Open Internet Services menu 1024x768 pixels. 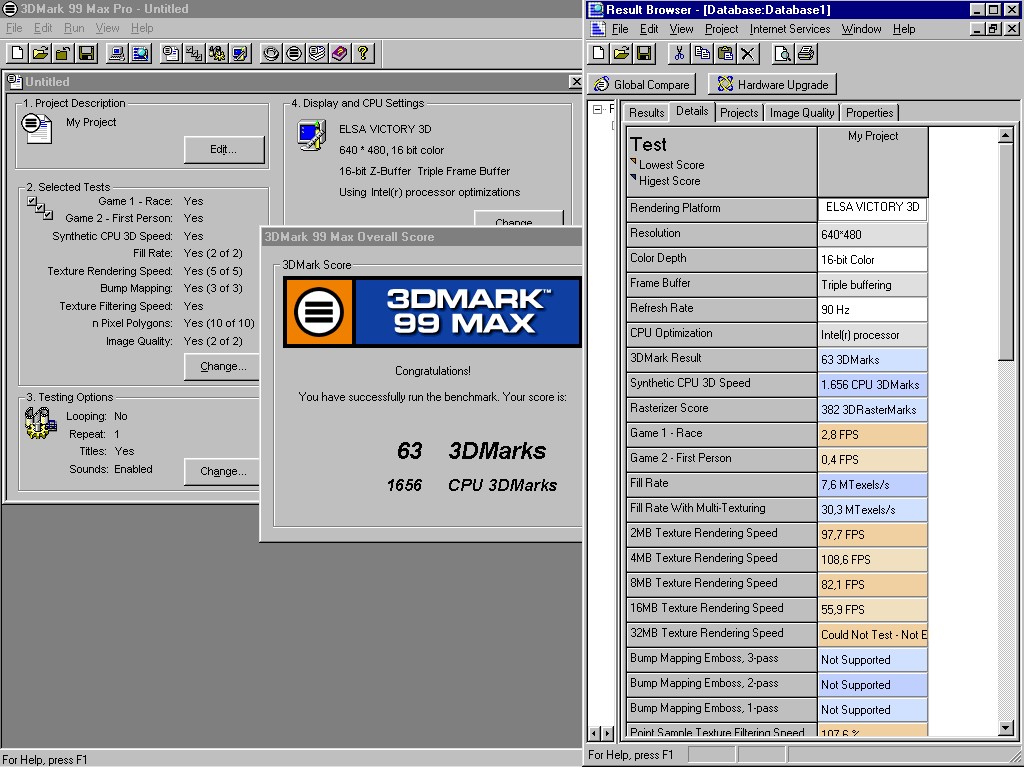pyautogui.click(x=790, y=29)
